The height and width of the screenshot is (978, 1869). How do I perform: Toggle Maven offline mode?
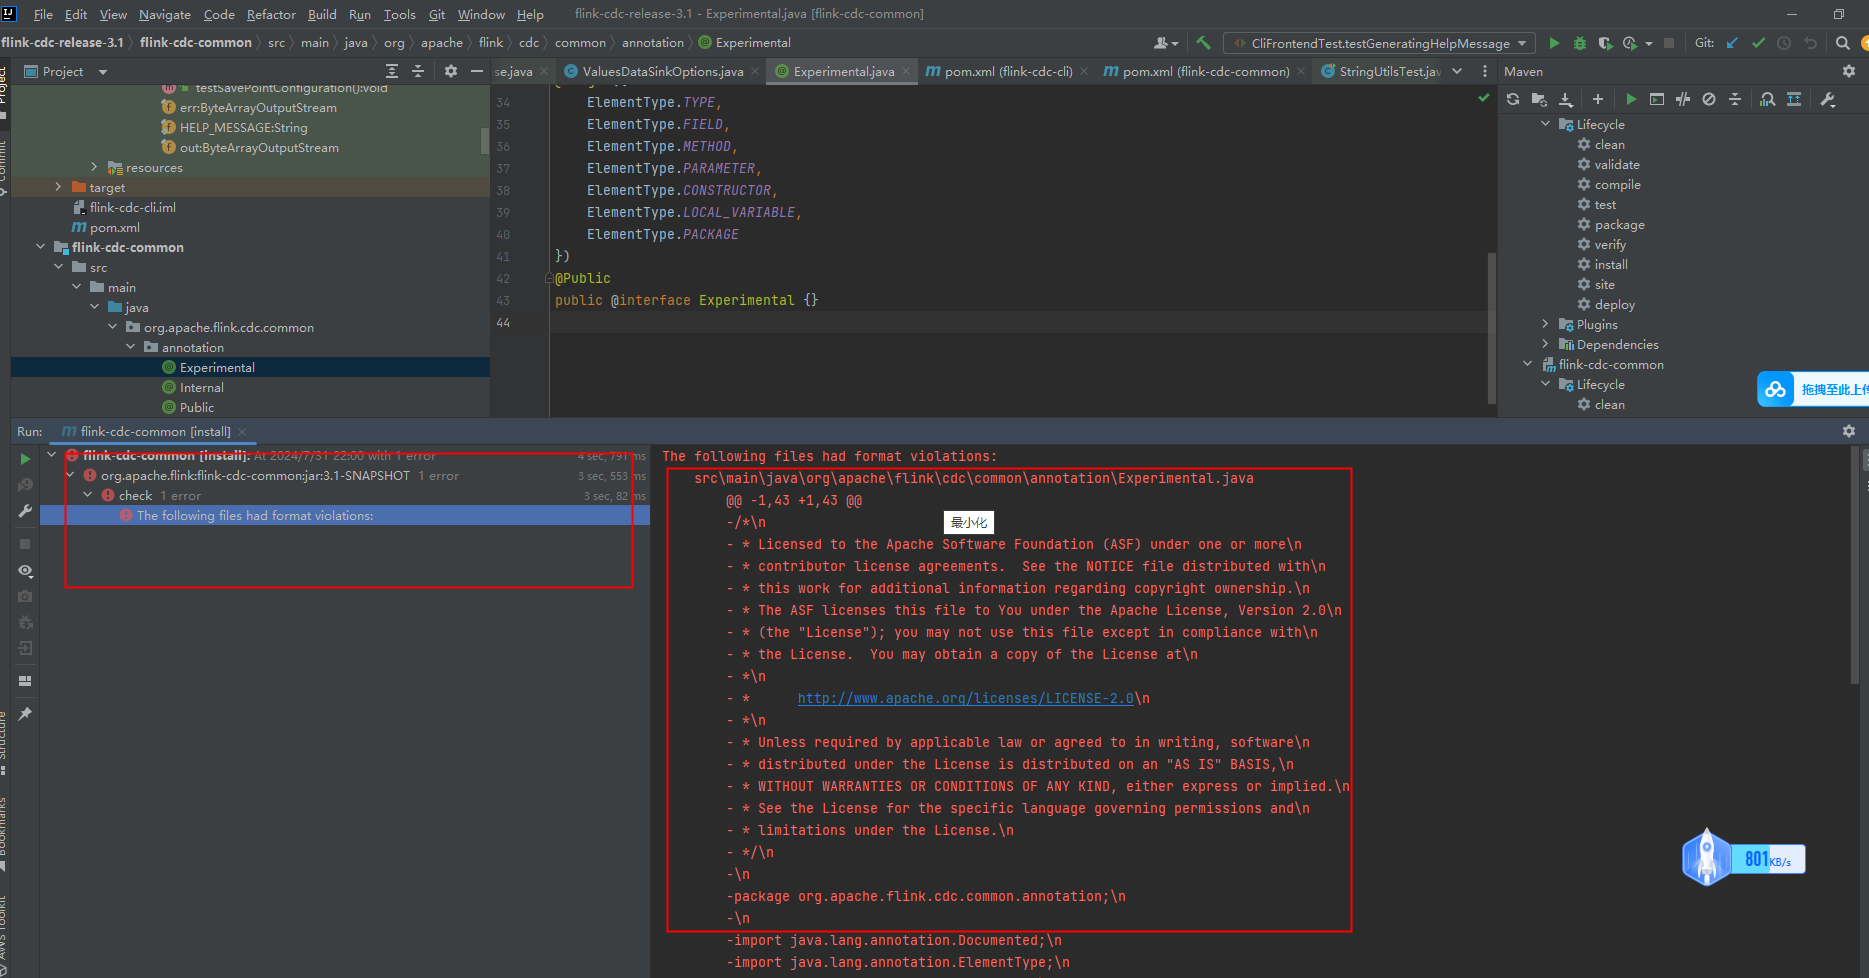click(1683, 99)
